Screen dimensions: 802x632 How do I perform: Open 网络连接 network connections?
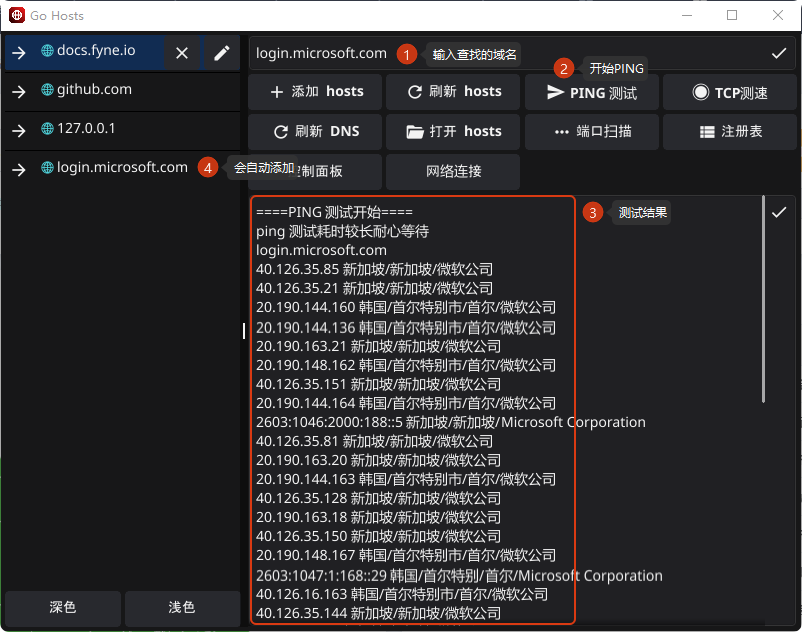pos(453,171)
